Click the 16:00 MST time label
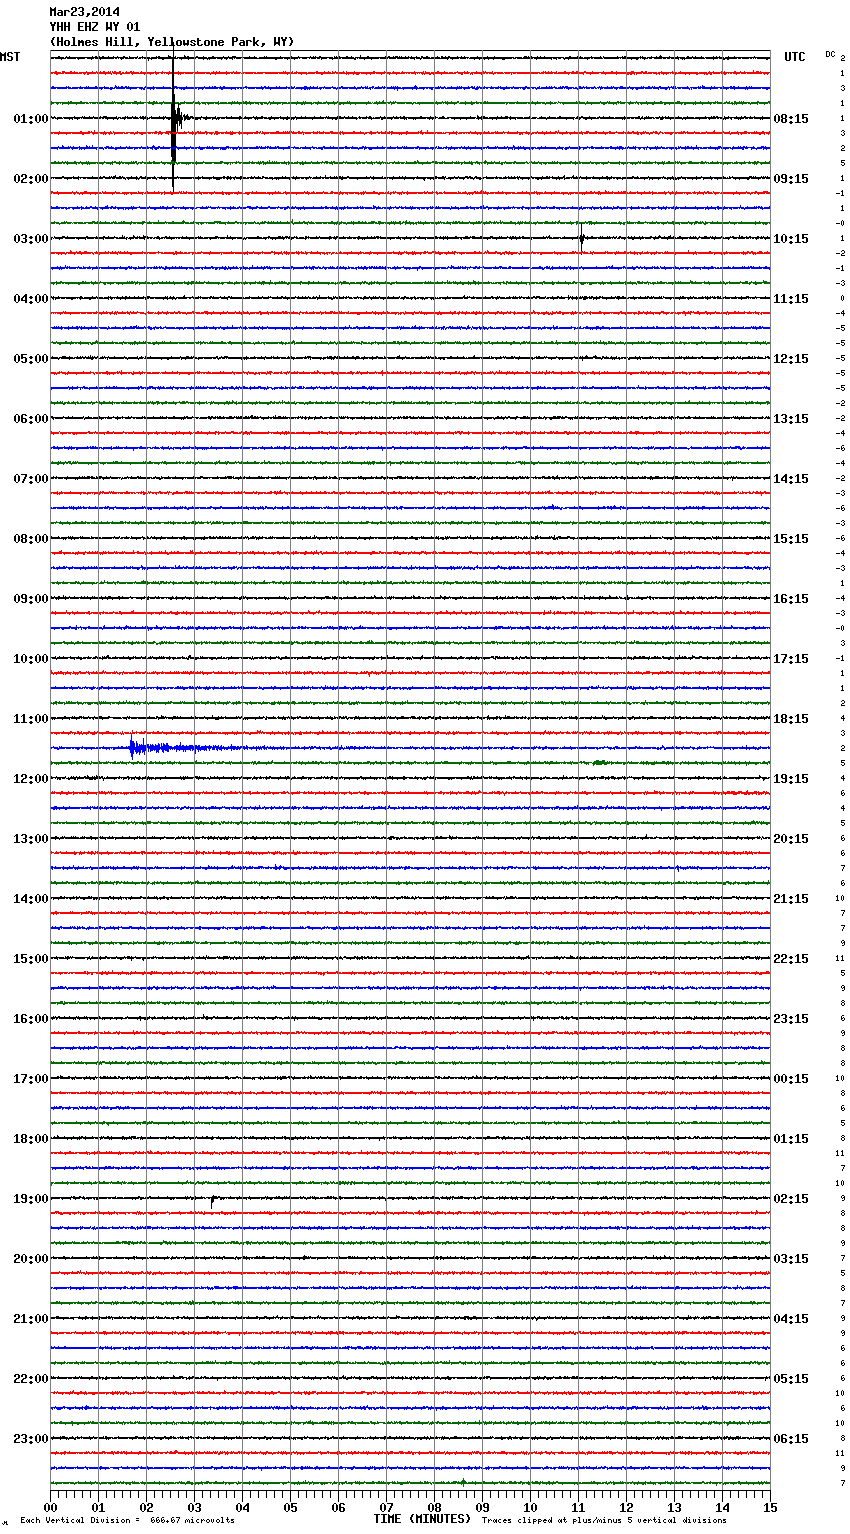This screenshot has height=1534, width=850. 31,1019
